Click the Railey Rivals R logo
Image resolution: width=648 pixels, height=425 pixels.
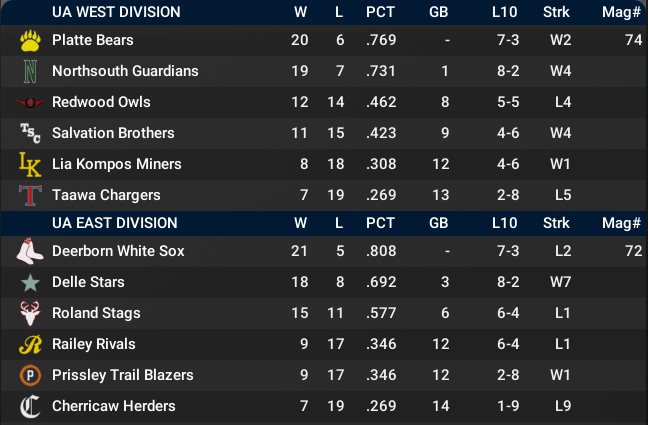click(x=30, y=345)
